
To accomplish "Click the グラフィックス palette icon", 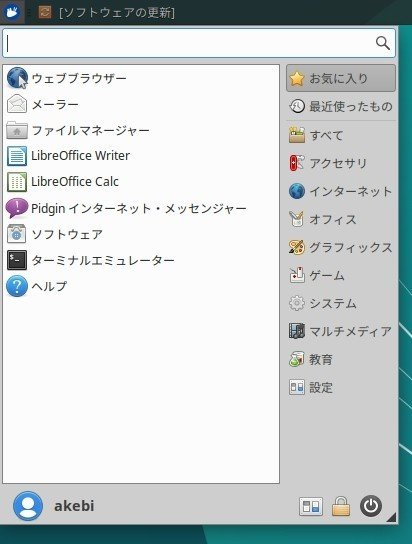I will [x=297, y=247].
